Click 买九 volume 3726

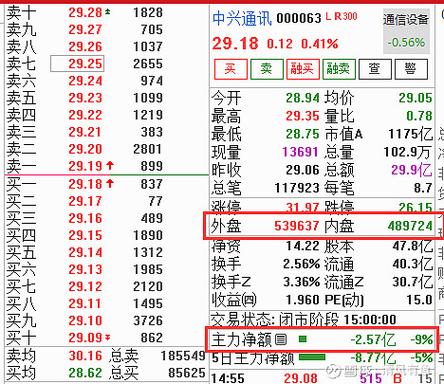pos(148,321)
